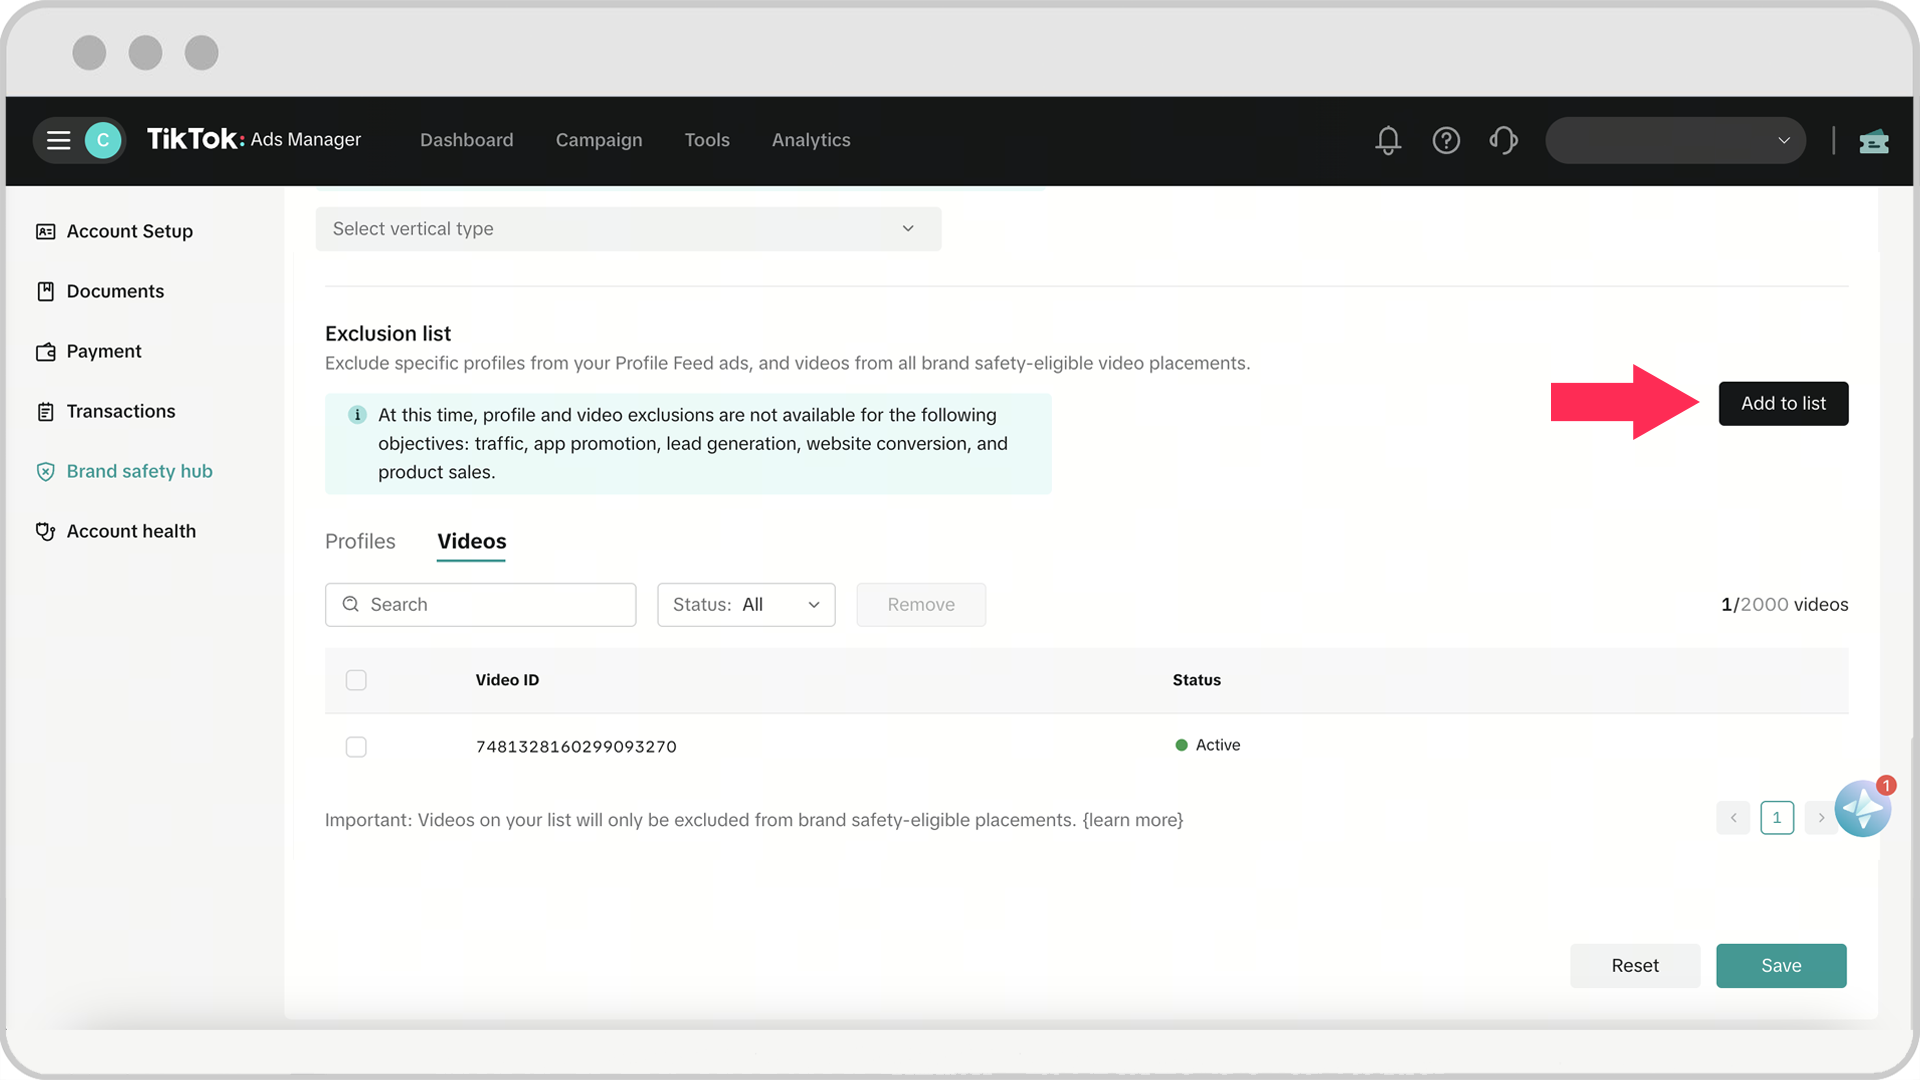Image resolution: width=1920 pixels, height=1080 pixels.
Task: Click the Active status label
Action: point(1217,745)
